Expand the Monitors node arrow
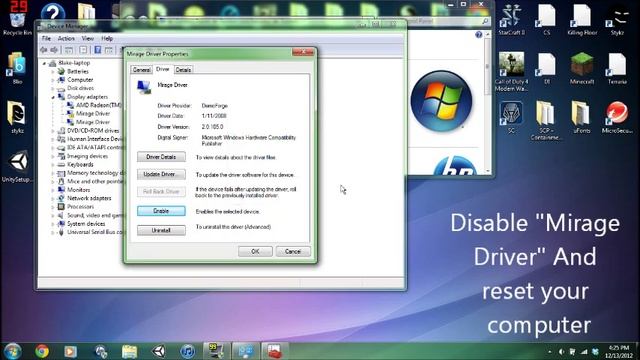 point(53,190)
